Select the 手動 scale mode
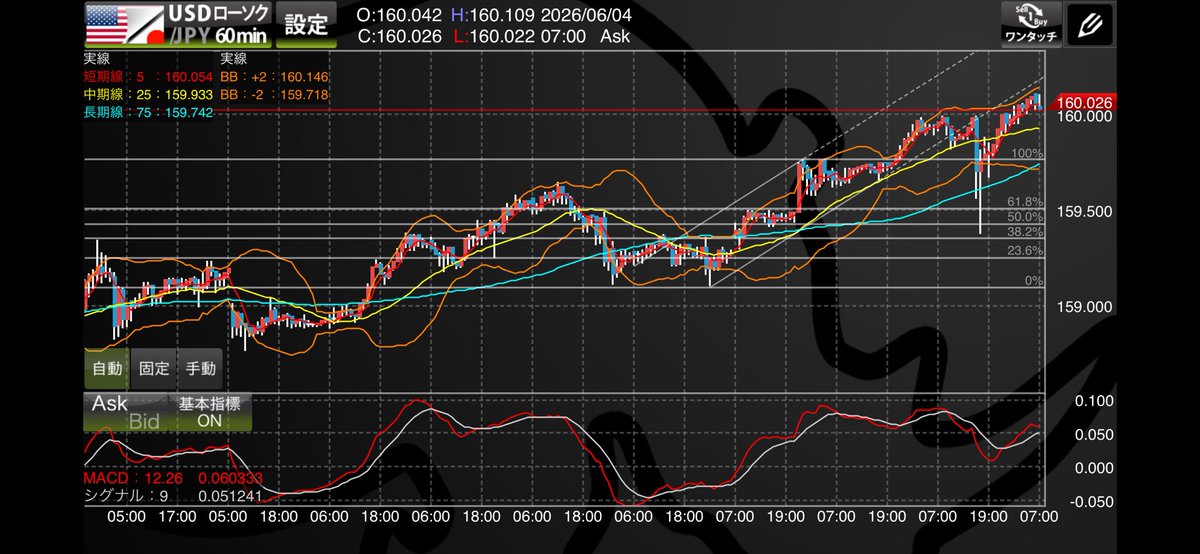 click(x=200, y=368)
